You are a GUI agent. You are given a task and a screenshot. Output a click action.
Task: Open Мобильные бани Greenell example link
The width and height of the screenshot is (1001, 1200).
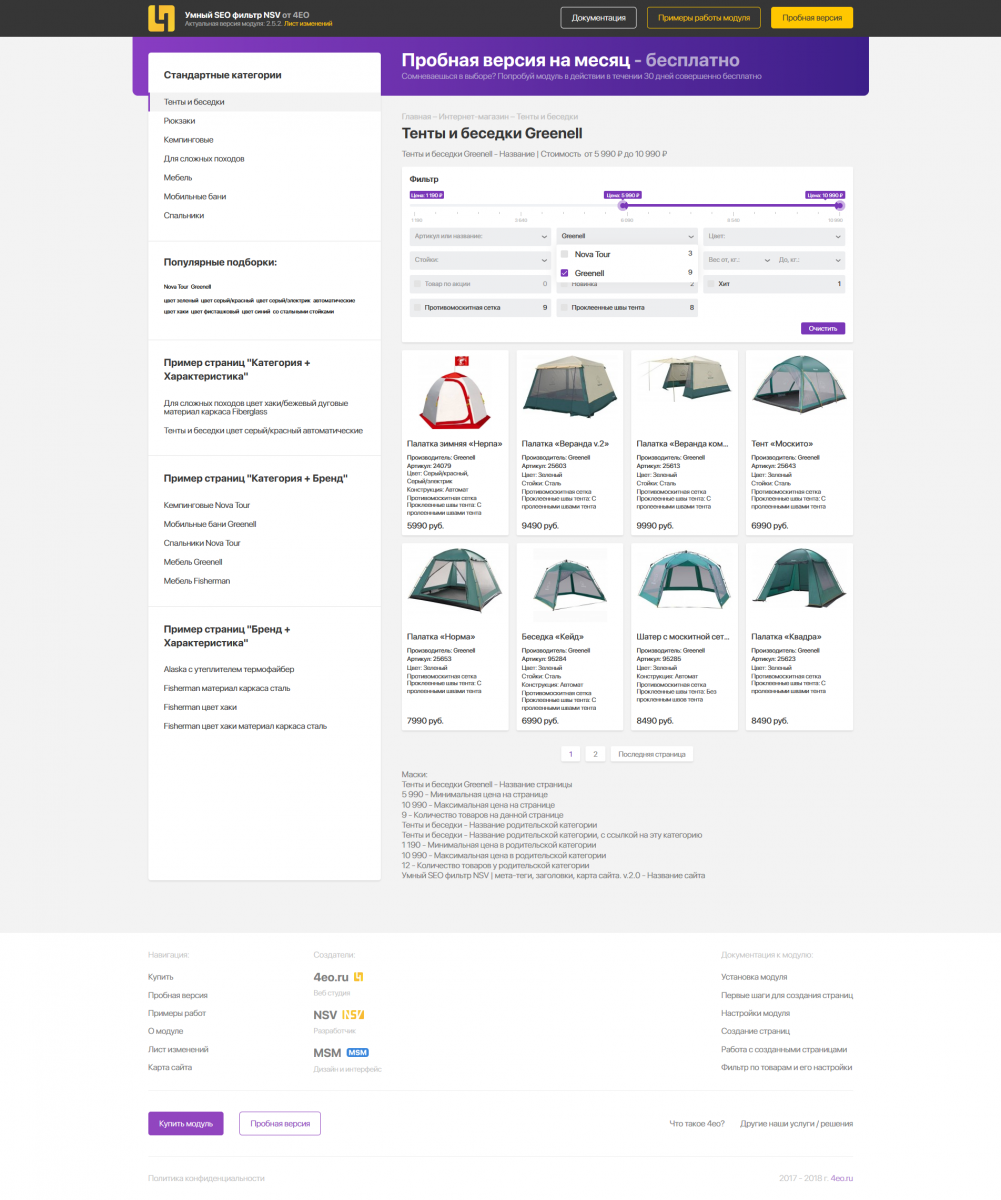pos(210,524)
